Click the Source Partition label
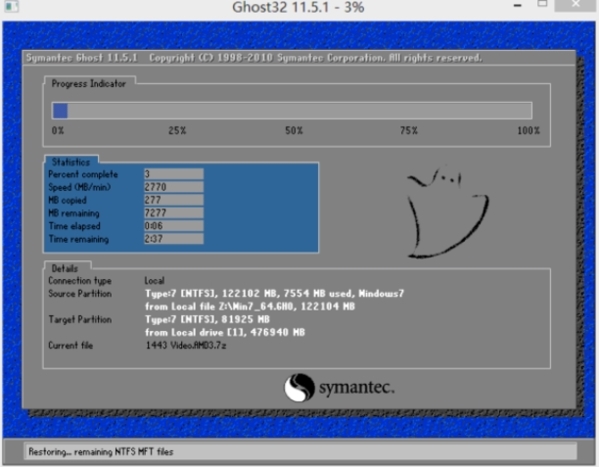The image size is (599, 467). pyautogui.click(x=80, y=293)
